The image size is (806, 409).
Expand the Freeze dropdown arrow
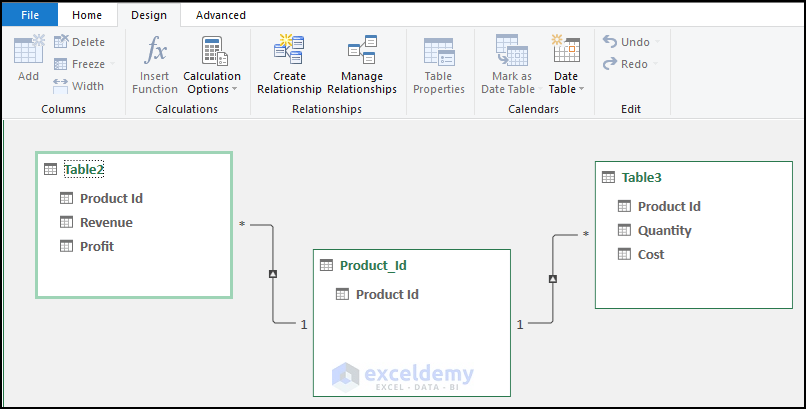click(x=113, y=64)
